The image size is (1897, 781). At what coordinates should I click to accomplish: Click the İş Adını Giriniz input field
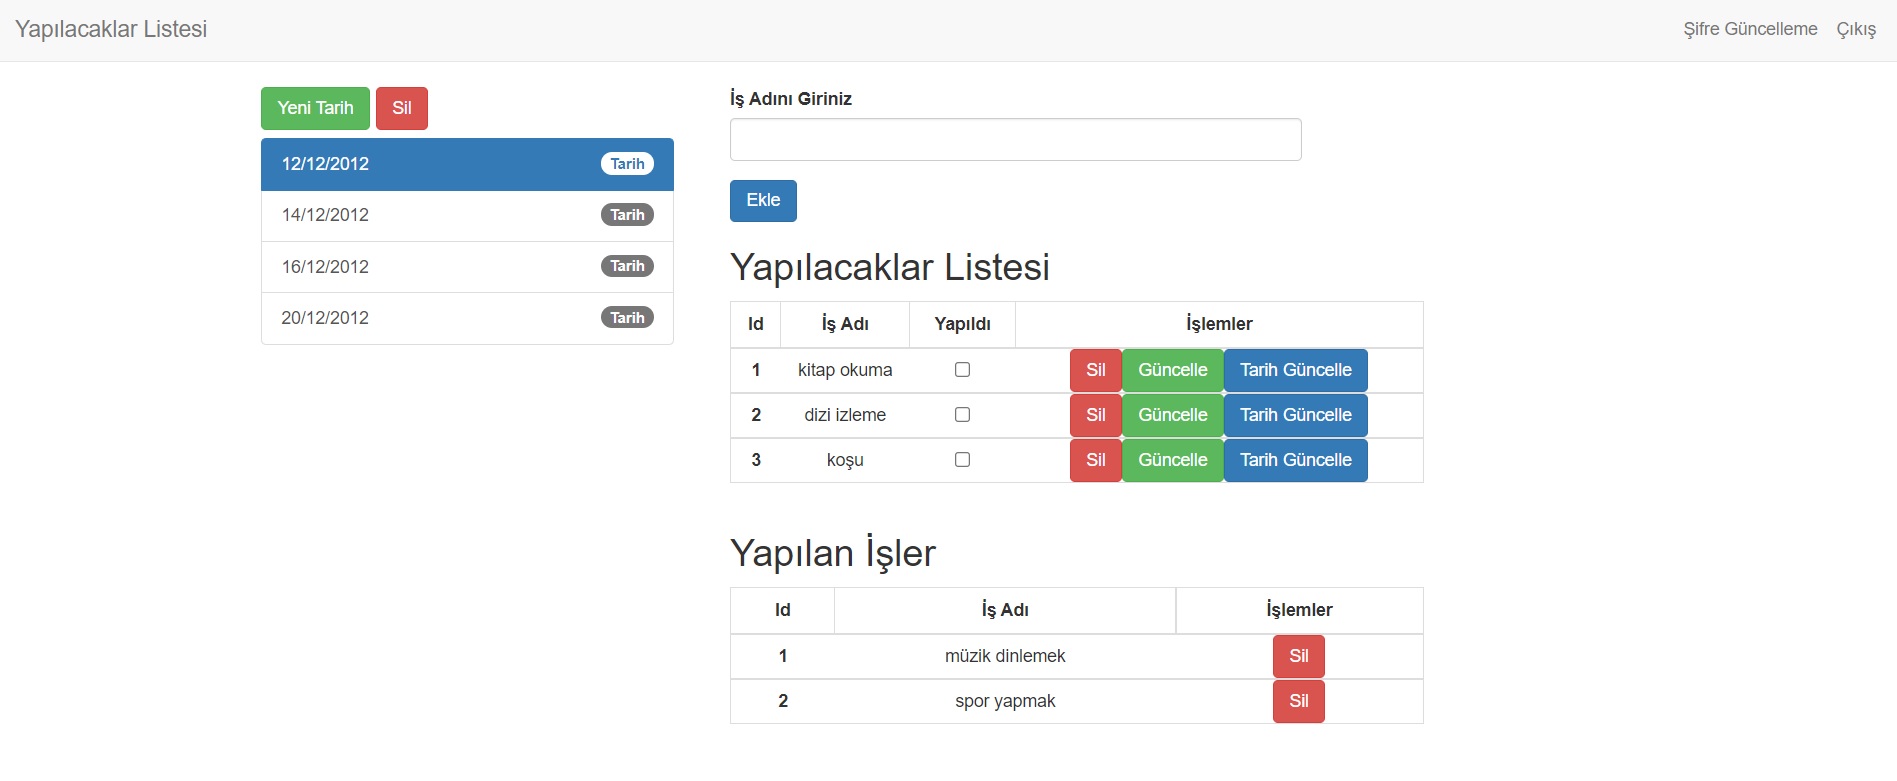[x=1015, y=139]
